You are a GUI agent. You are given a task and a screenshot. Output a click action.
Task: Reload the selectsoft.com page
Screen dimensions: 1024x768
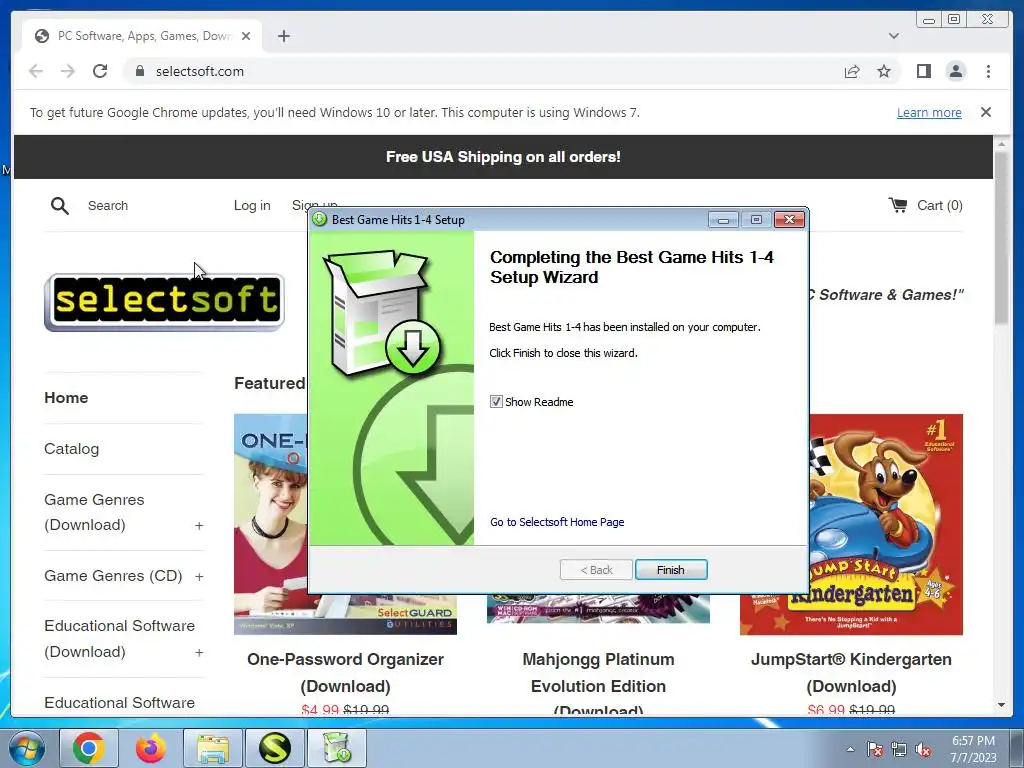click(100, 71)
